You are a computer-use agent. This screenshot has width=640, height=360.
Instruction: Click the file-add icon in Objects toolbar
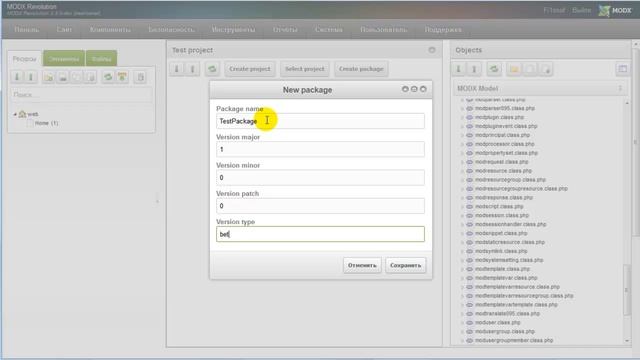coord(546,69)
